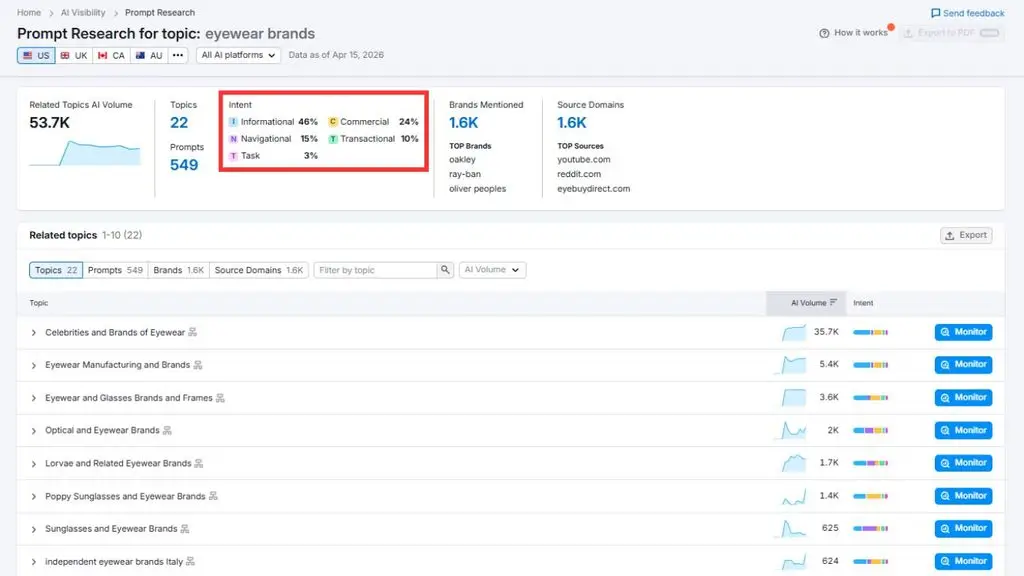Screen dimensions: 1024x576
Task: Click the Commercial intent badge icon
Action: pyautogui.click(x=332, y=122)
